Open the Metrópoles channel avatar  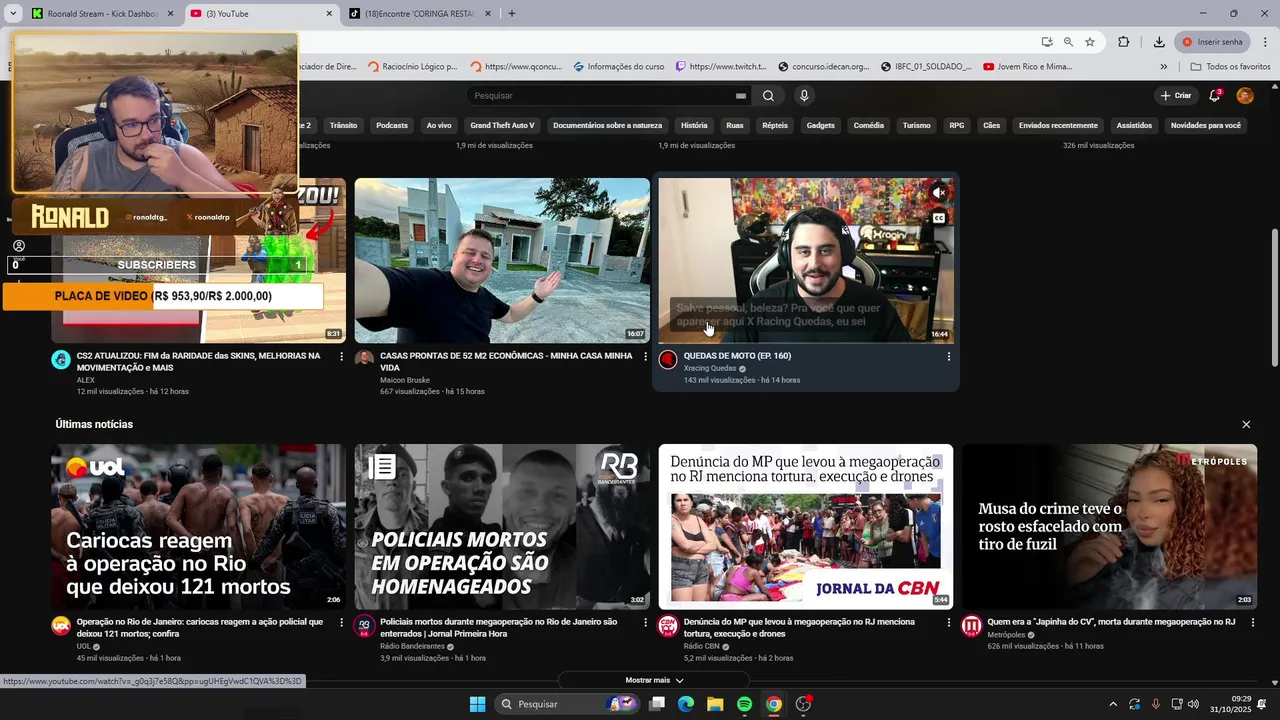pos(971,626)
